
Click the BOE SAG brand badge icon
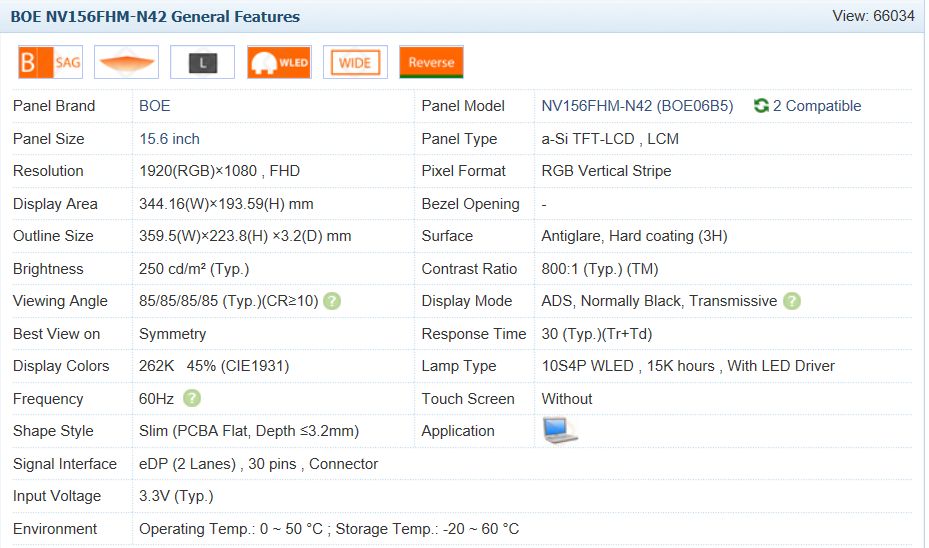[50, 62]
